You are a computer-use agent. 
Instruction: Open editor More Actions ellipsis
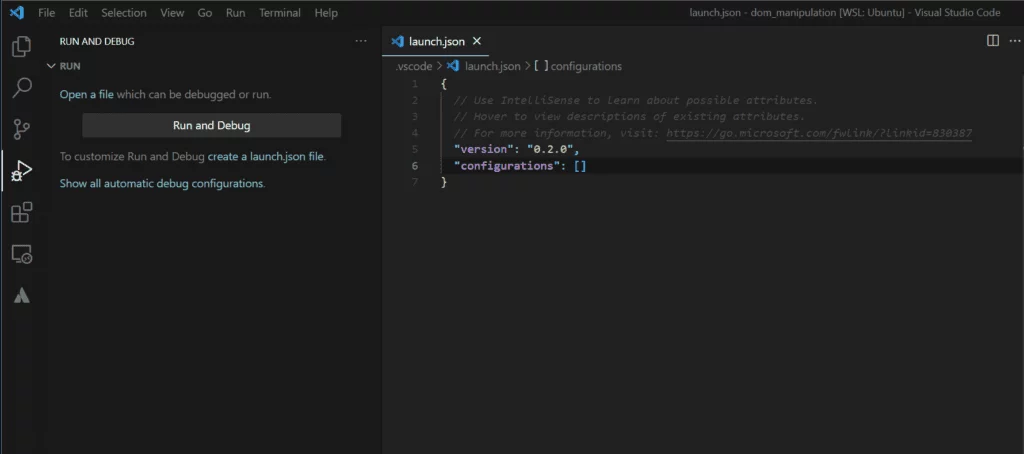(1014, 41)
